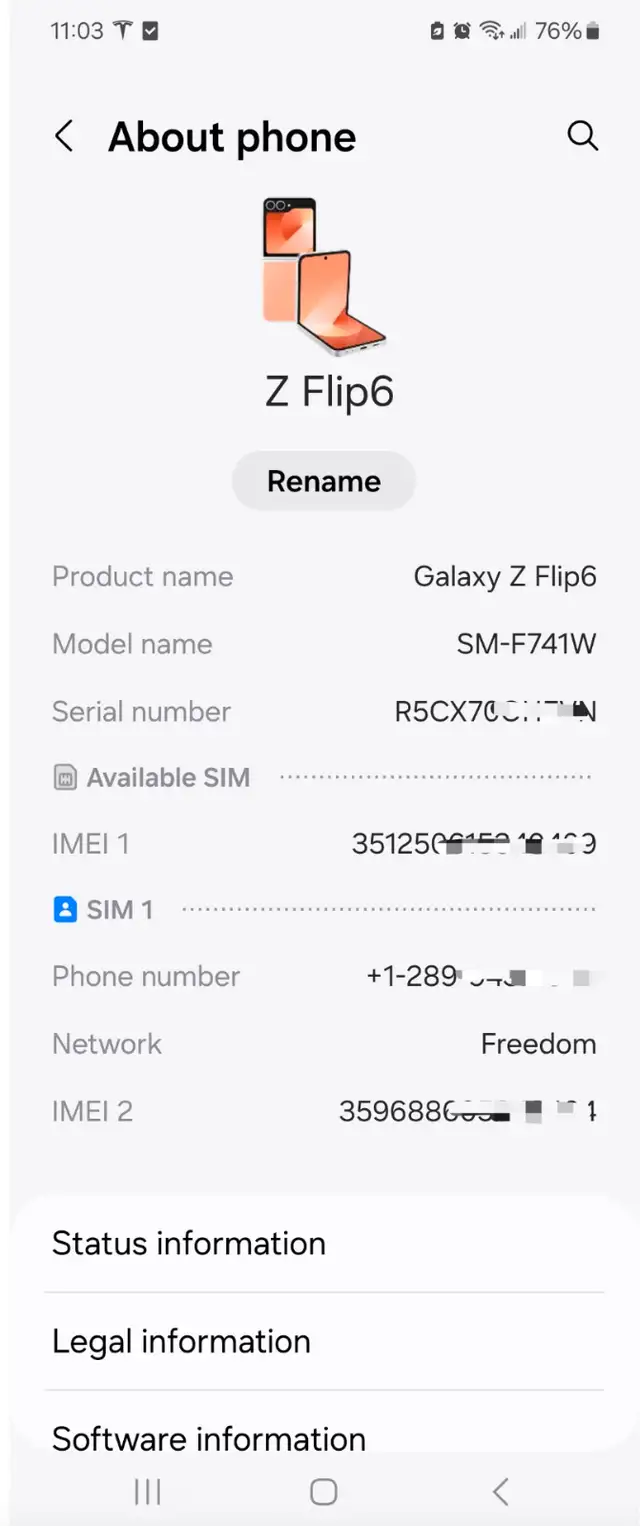Tap the alarm icon in status bar

pos(462,31)
